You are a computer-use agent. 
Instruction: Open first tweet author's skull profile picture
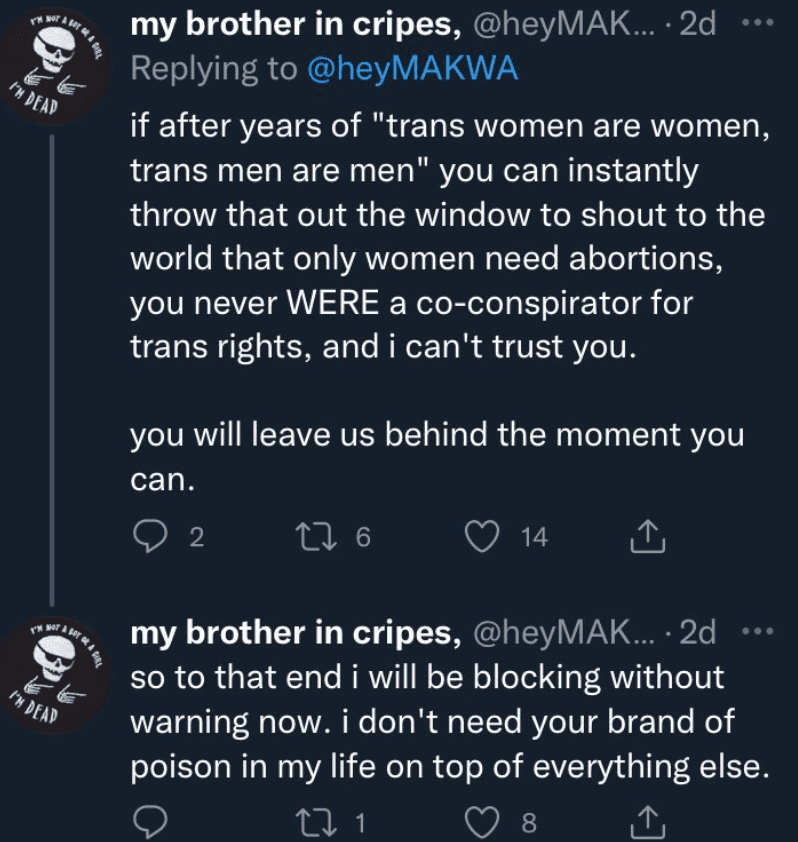tap(55, 69)
